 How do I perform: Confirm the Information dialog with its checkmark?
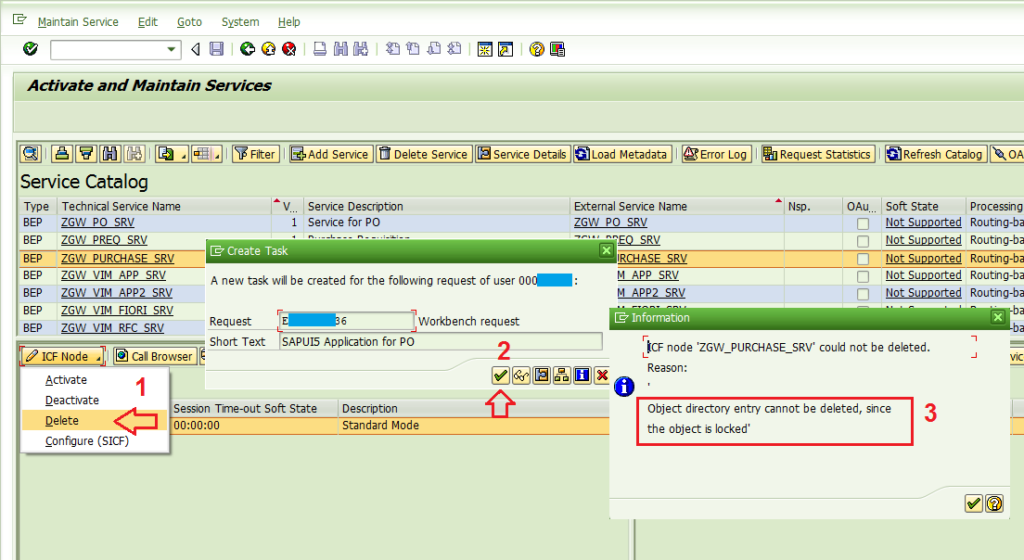click(973, 503)
